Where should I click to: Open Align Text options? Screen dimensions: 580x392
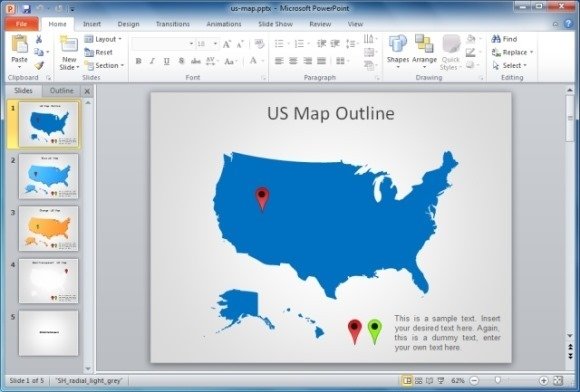pos(370,52)
